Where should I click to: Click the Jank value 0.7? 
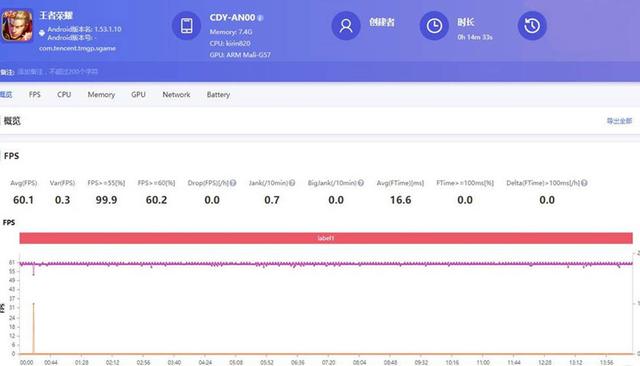[x=272, y=200]
